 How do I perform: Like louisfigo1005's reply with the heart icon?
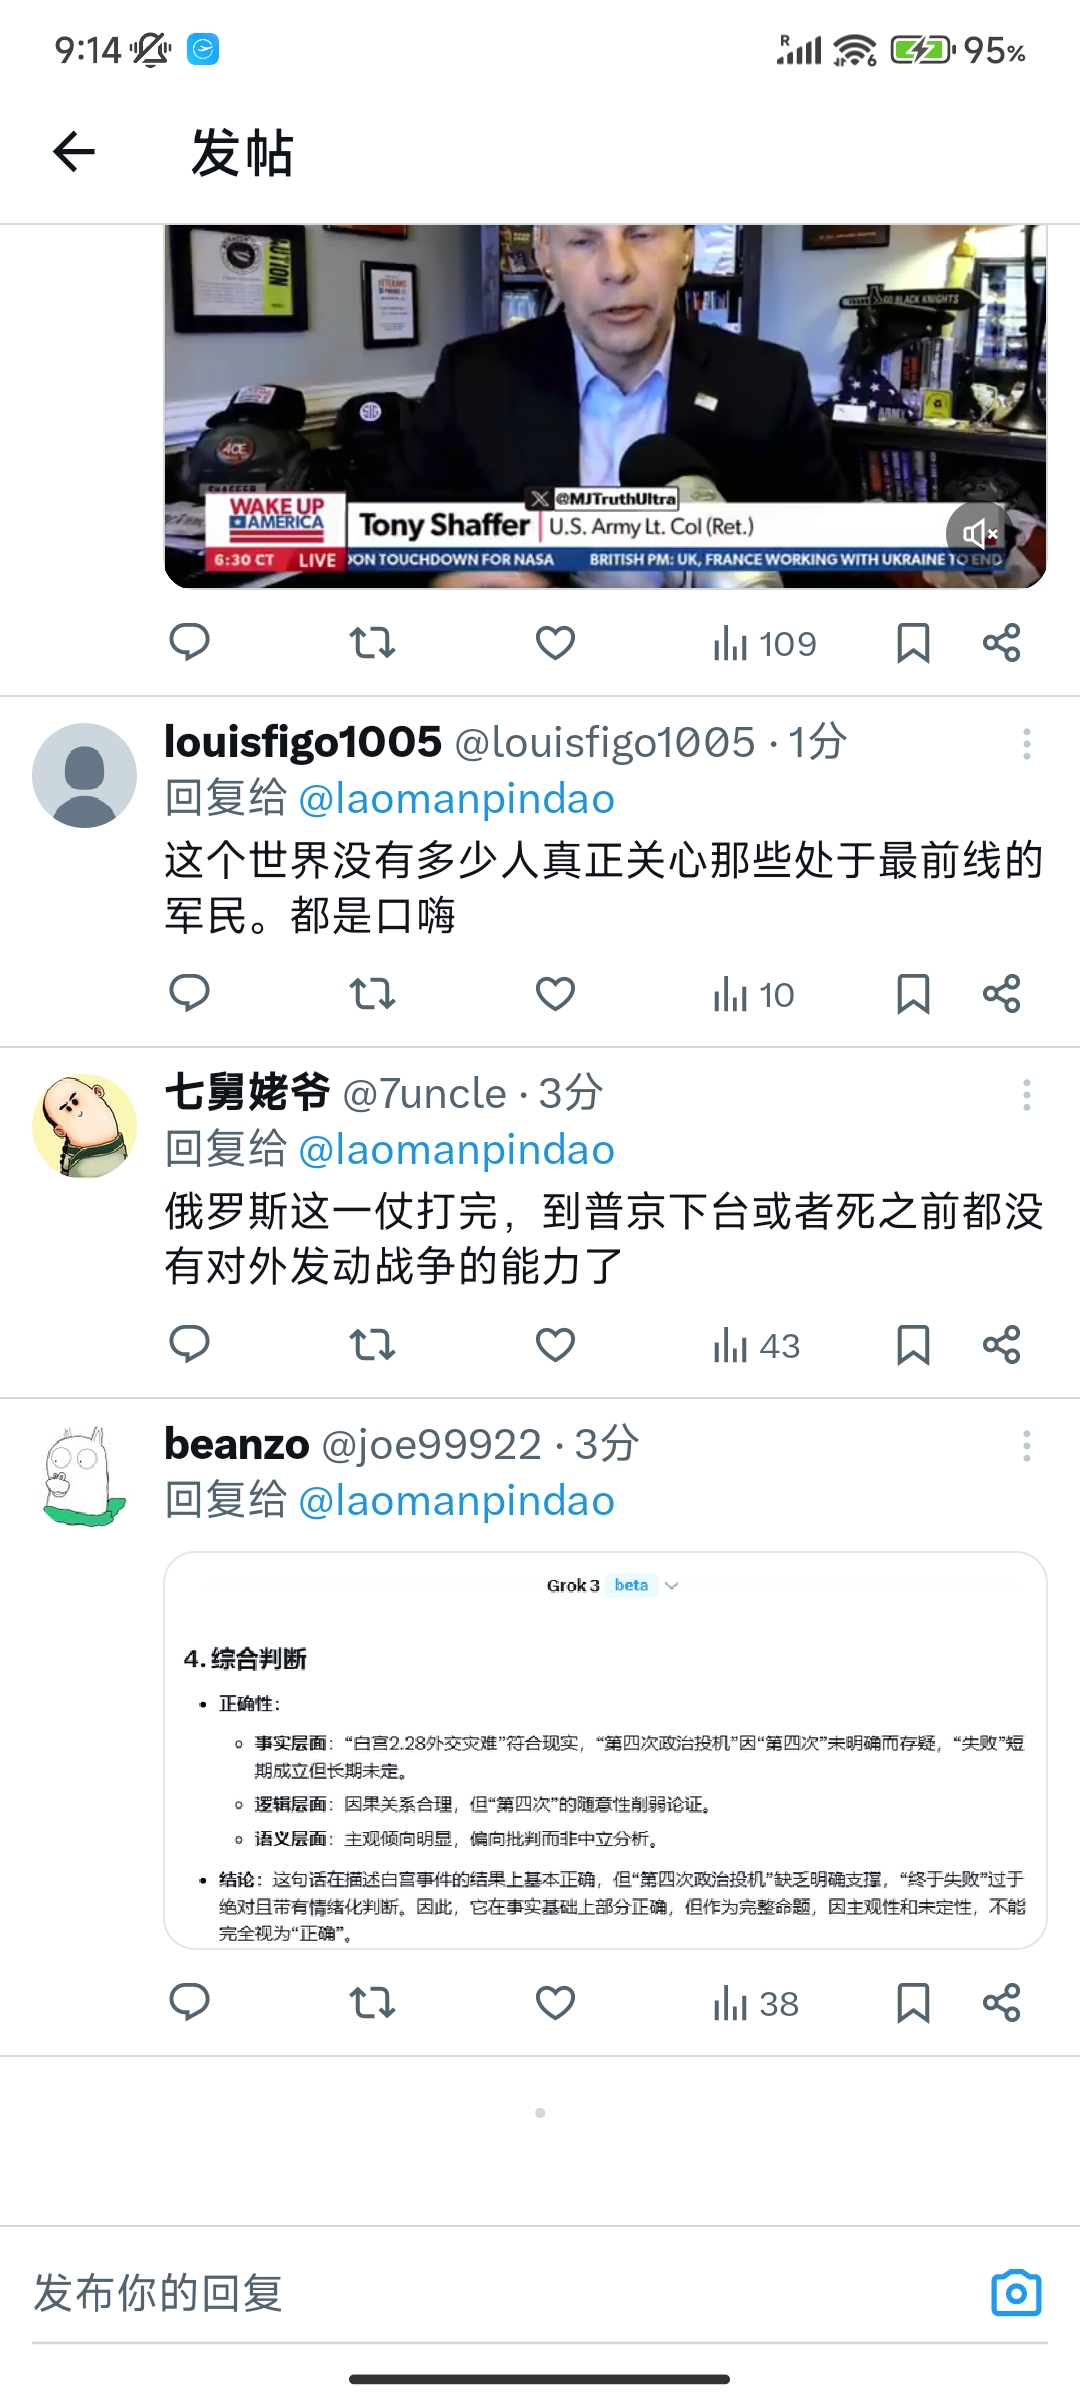pos(555,994)
